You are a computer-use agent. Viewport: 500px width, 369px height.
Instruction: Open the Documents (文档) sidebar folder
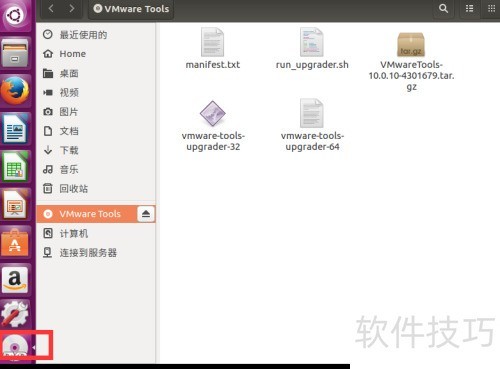click(96, 131)
